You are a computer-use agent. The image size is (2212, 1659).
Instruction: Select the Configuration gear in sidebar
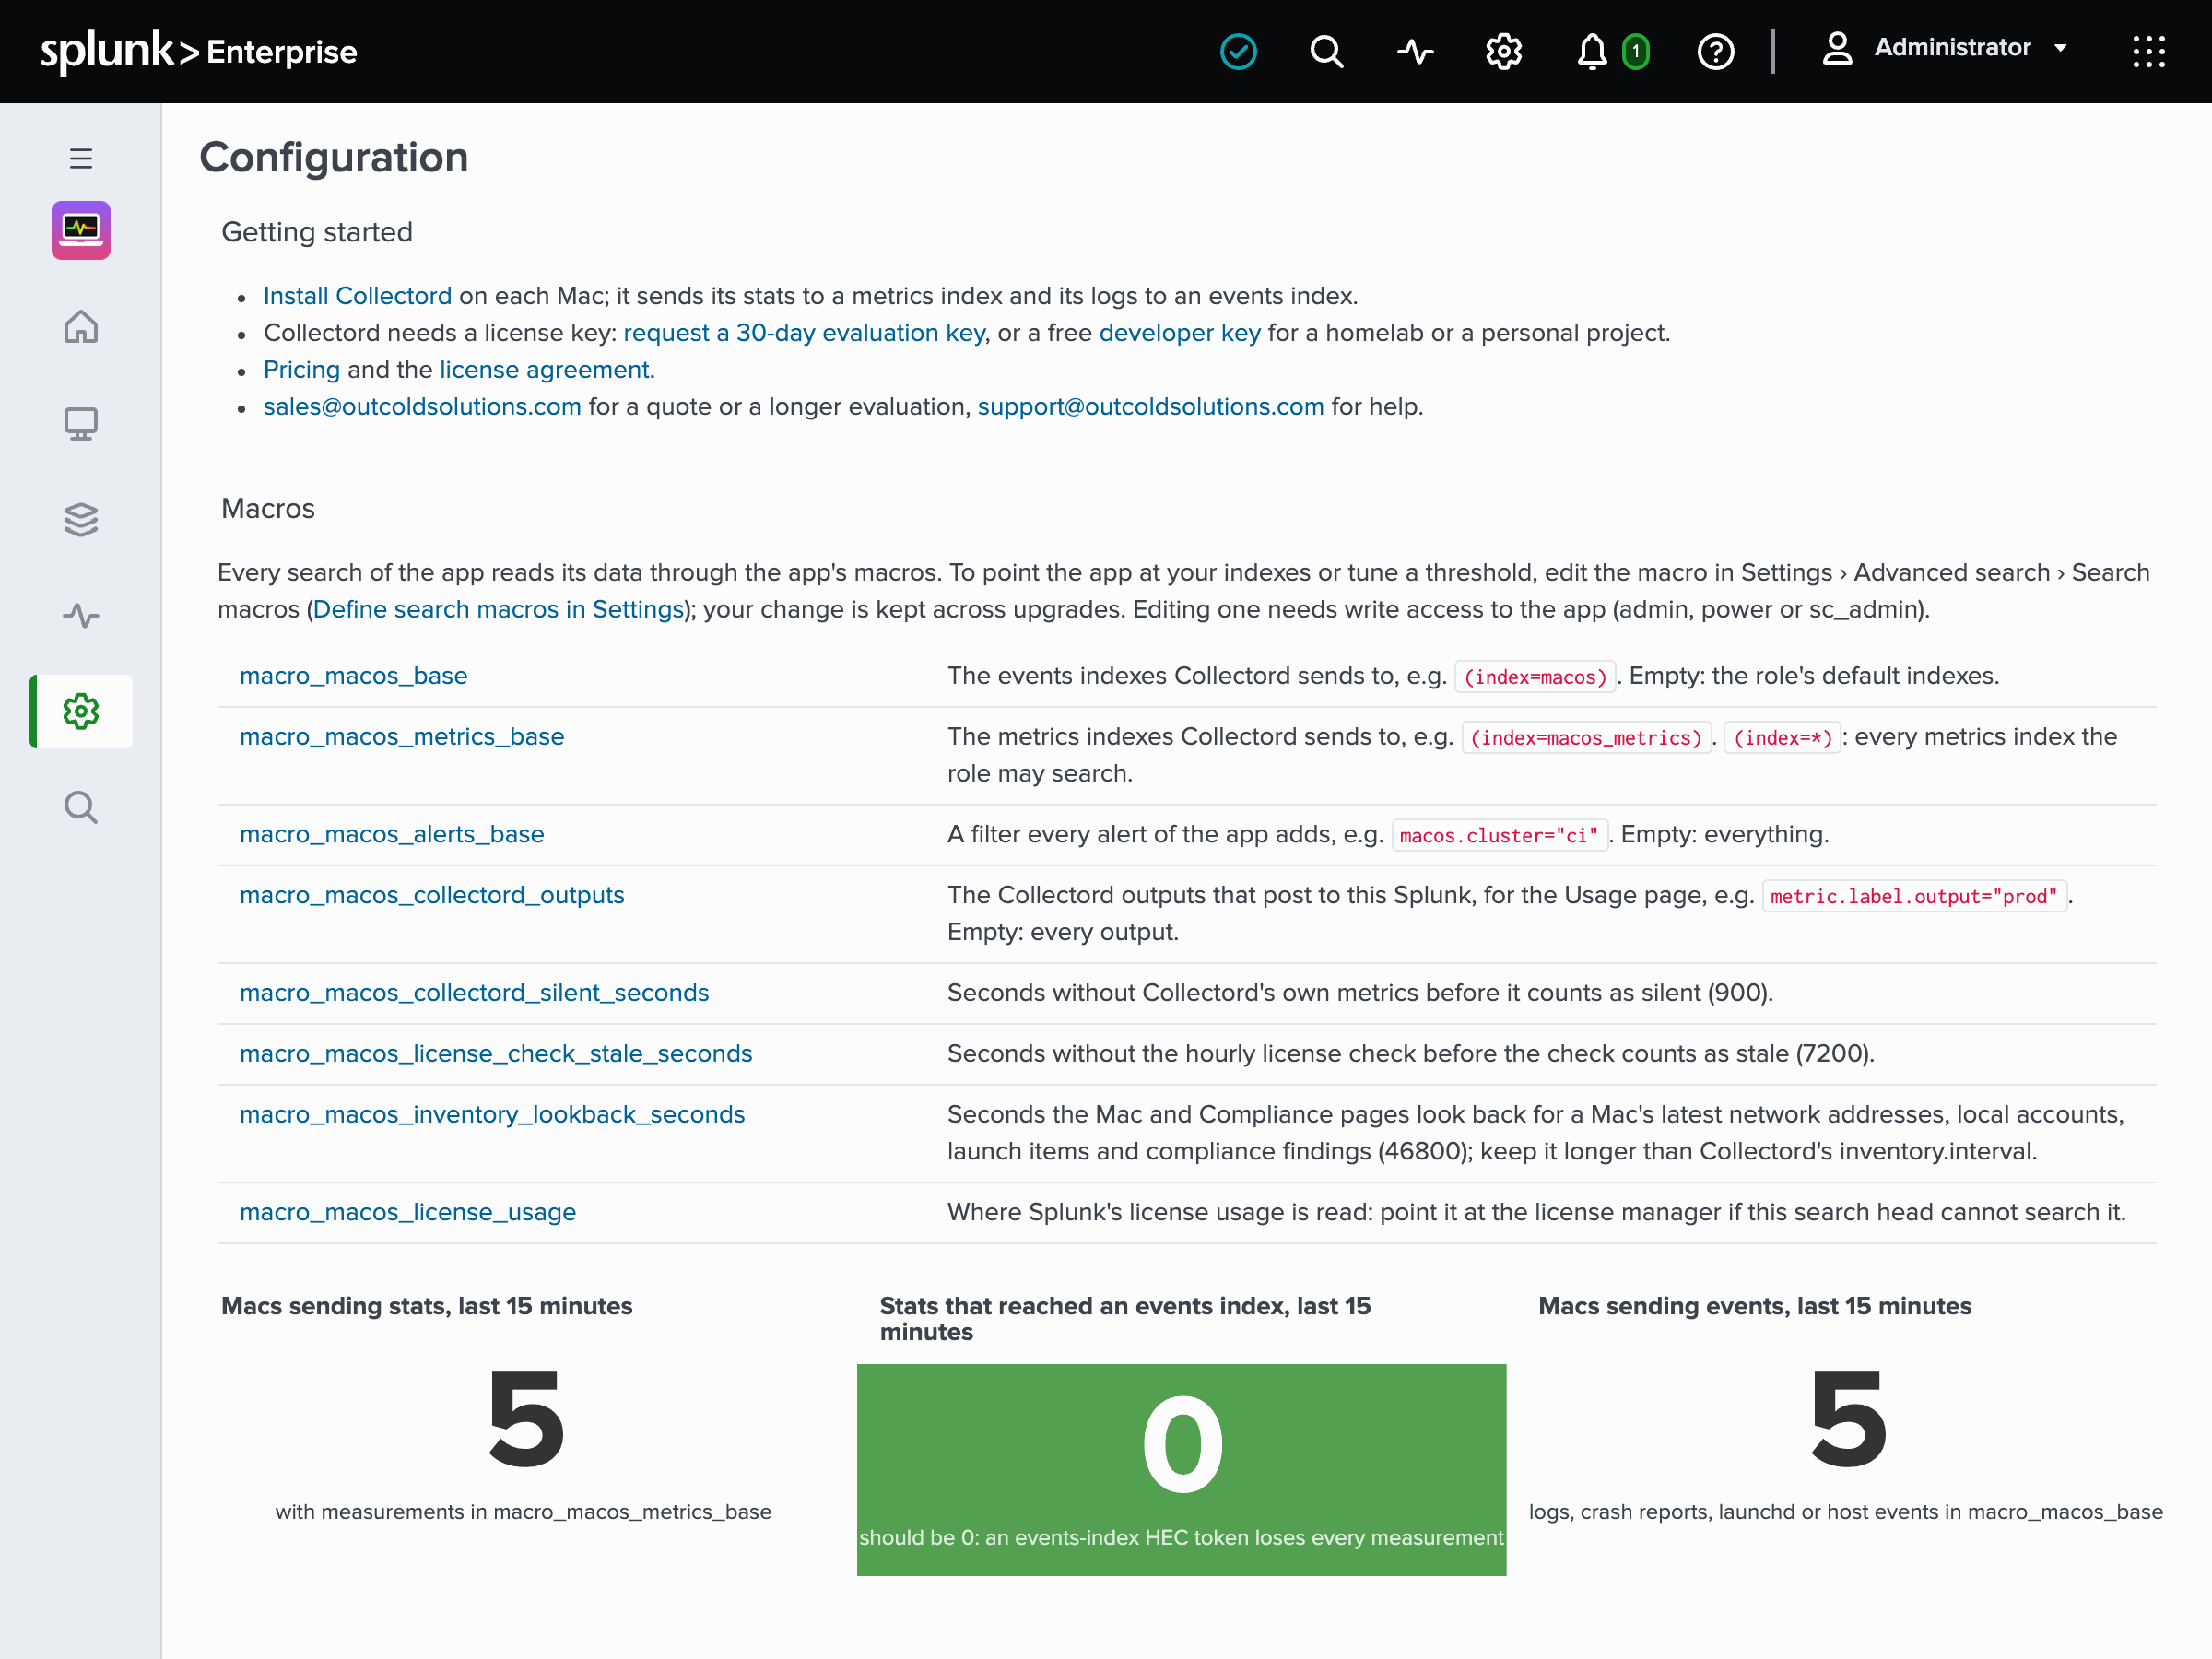(x=81, y=711)
